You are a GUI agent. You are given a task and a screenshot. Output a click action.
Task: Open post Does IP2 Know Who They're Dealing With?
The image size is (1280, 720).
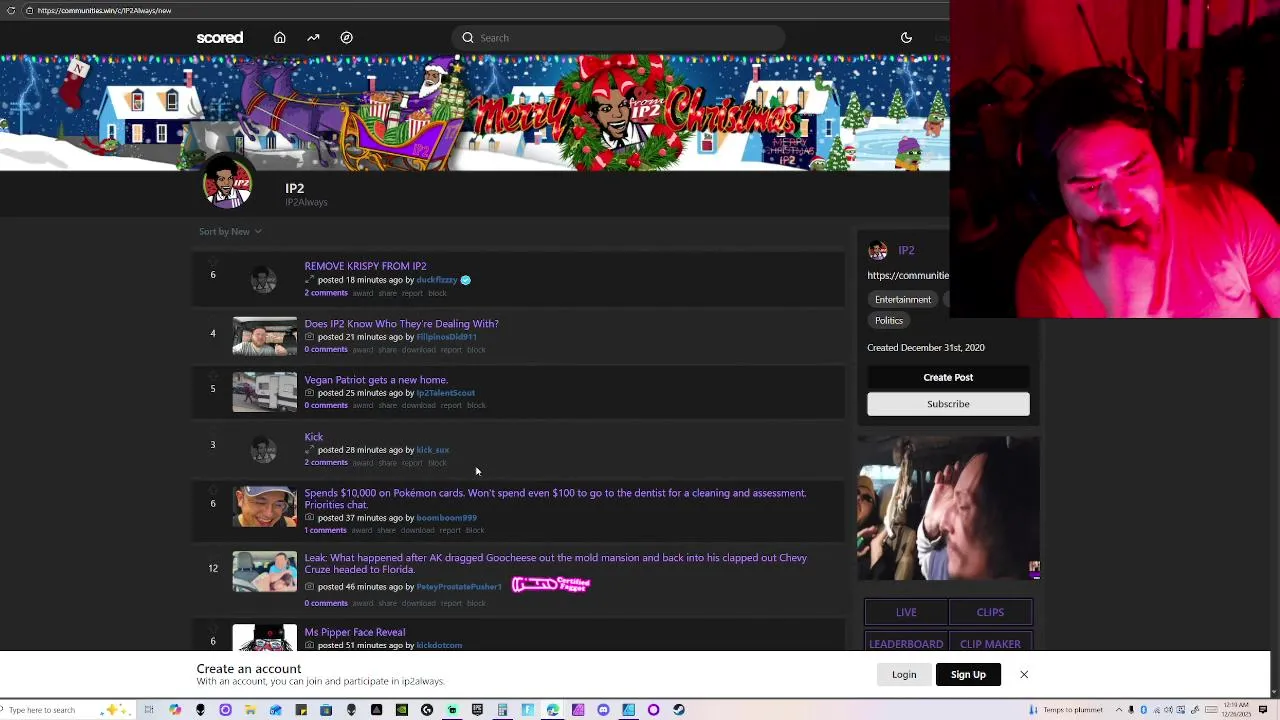401,324
